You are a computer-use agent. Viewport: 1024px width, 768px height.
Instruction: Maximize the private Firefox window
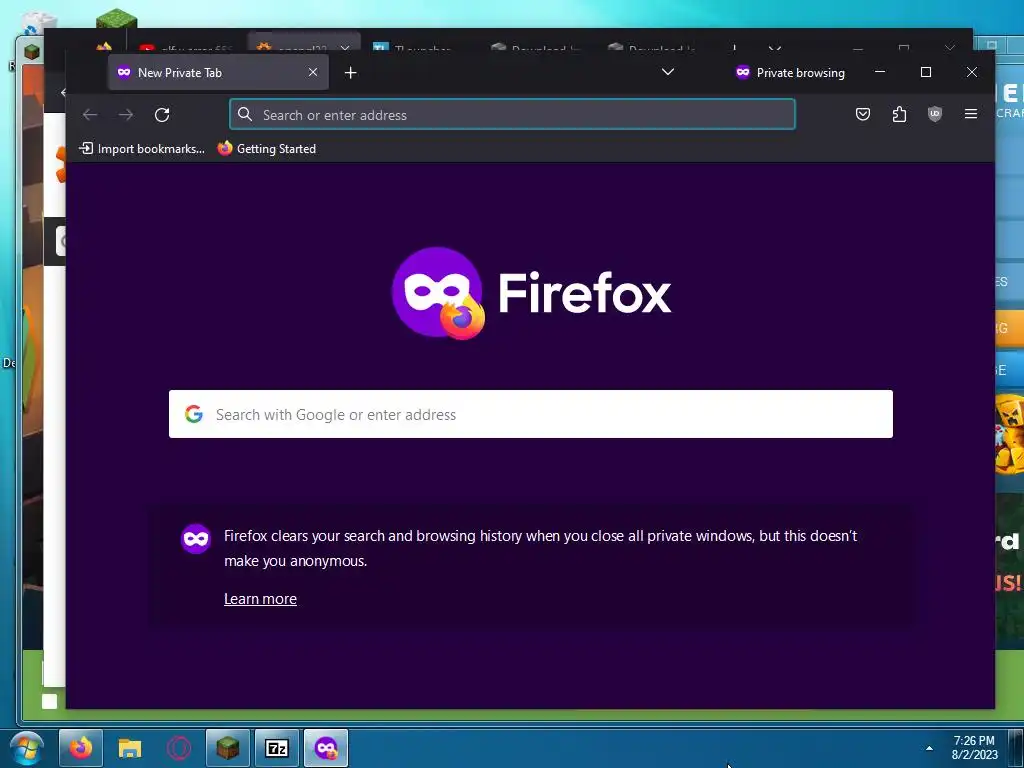(x=925, y=72)
